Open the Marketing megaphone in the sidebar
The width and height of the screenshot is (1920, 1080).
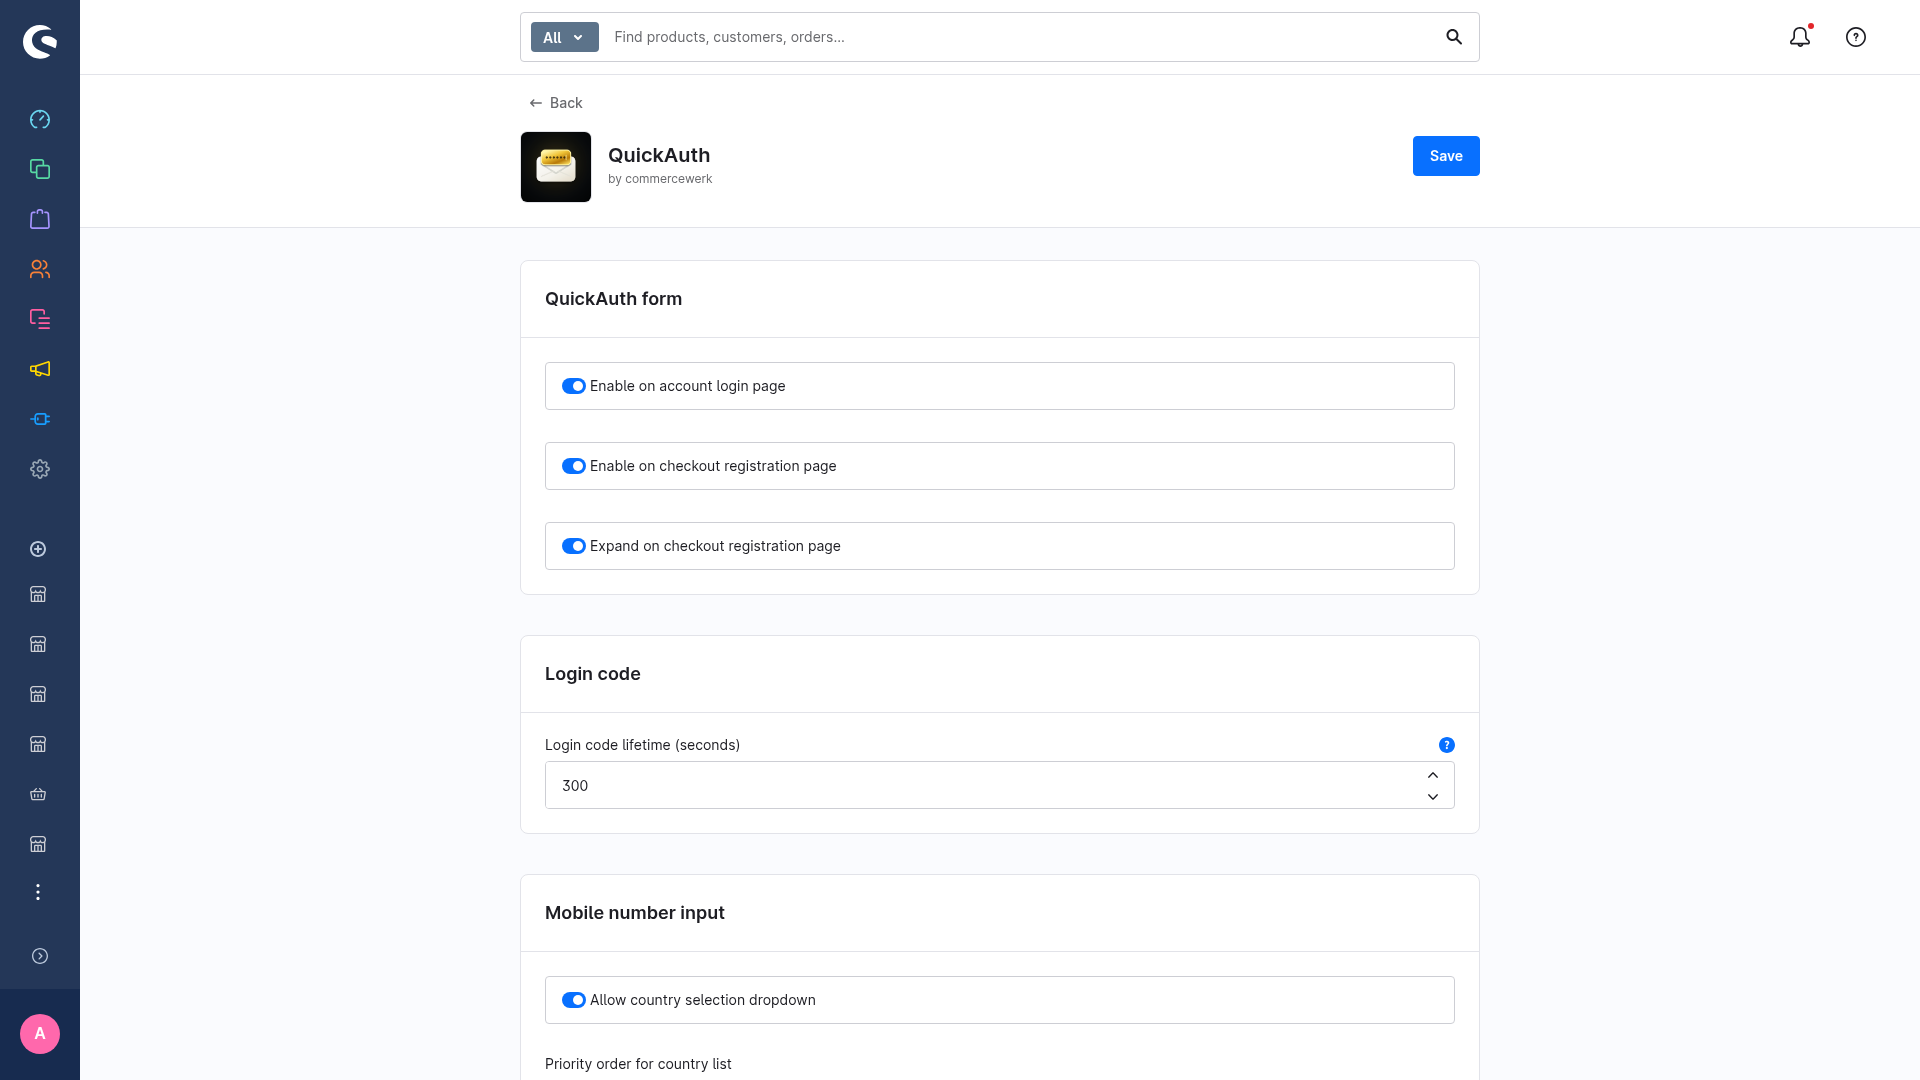click(x=40, y=369)
